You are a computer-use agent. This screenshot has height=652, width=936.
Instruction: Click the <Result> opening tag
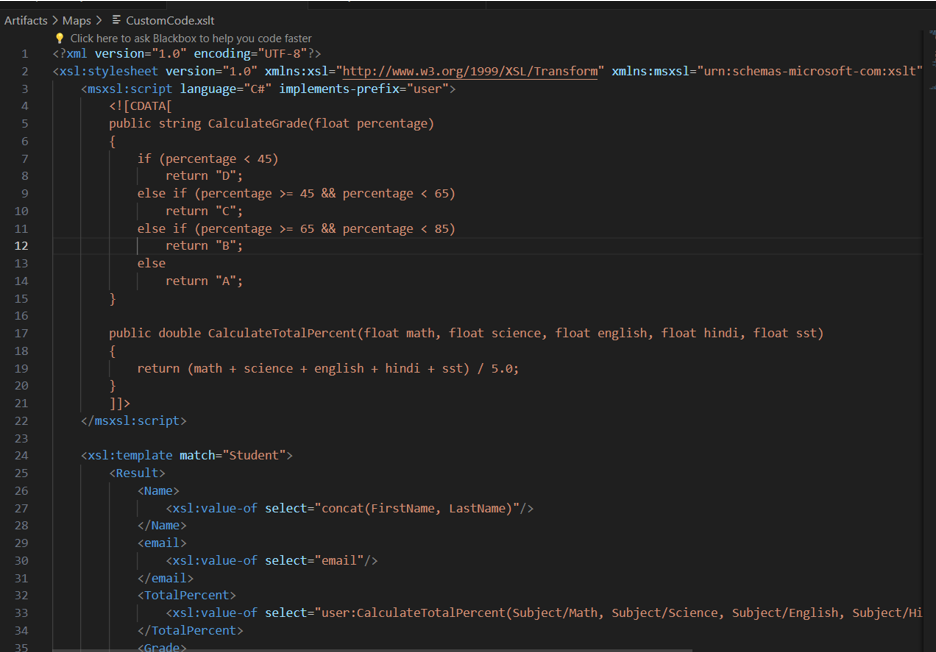[137, 473]
